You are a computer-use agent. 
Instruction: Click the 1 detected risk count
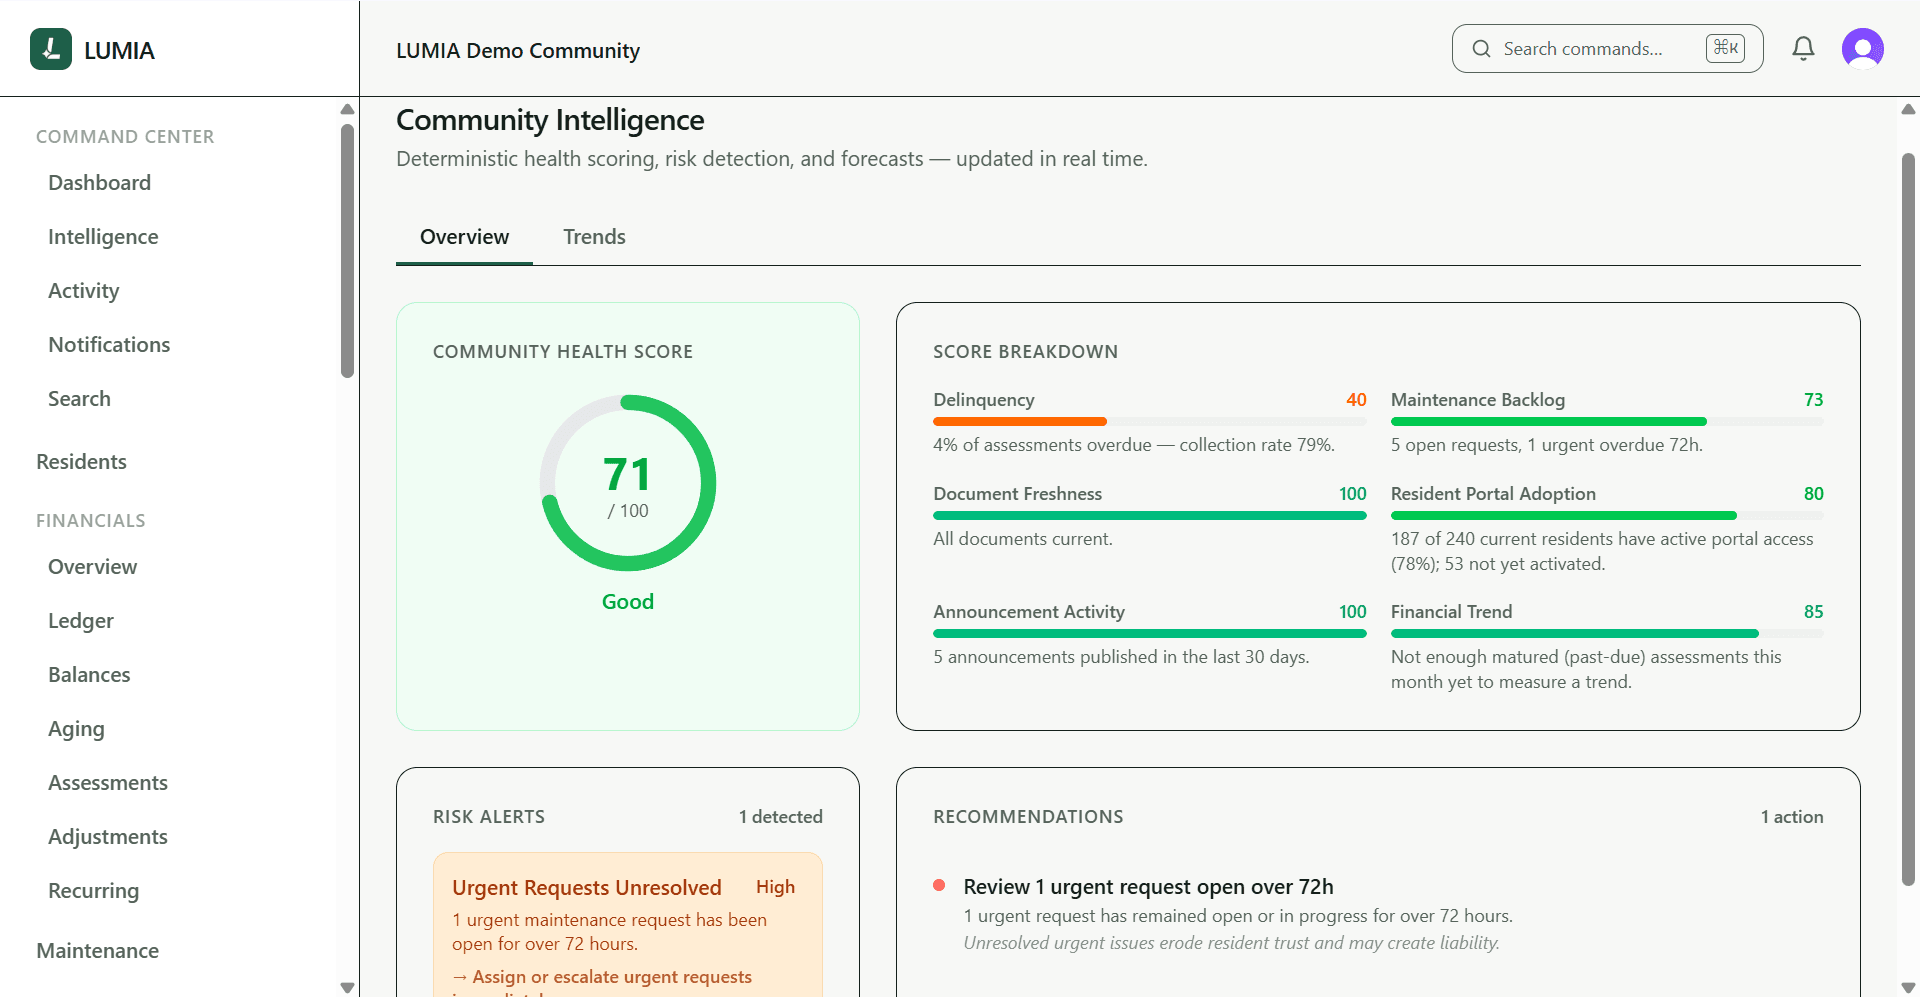[780, 817]
